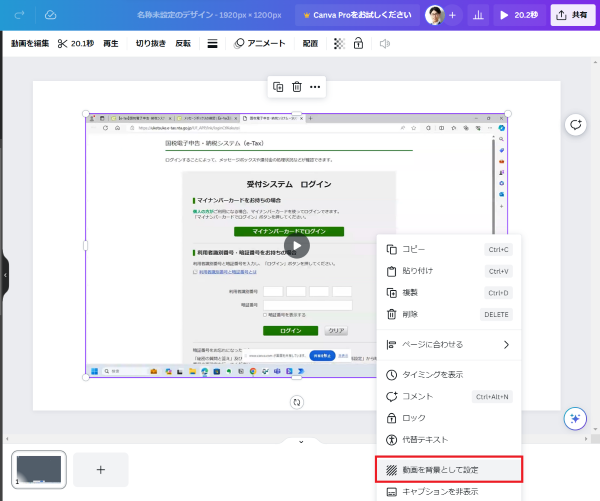
Task: Click the top-right corner handle of the video
Action: point(508,114)
